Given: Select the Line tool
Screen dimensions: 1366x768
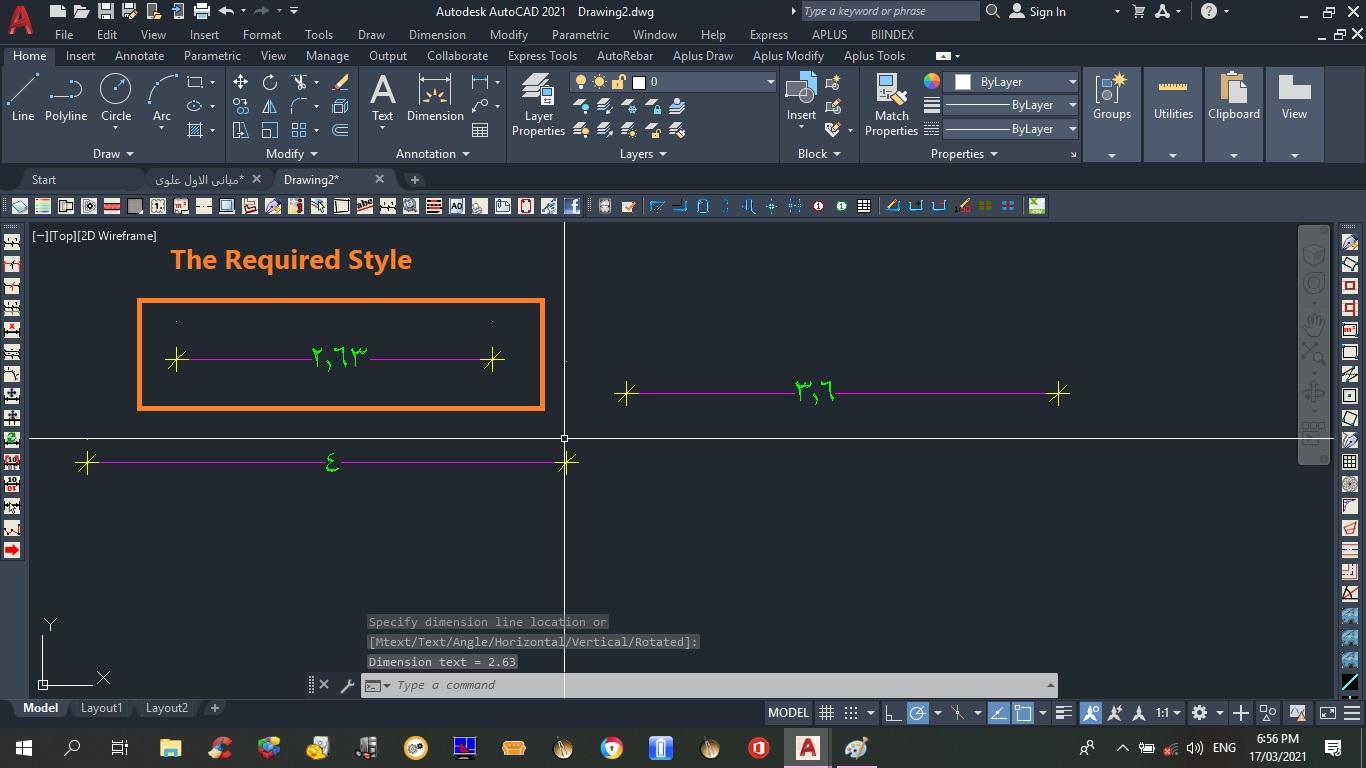Looking at the screenshot, I should point(22,98).
